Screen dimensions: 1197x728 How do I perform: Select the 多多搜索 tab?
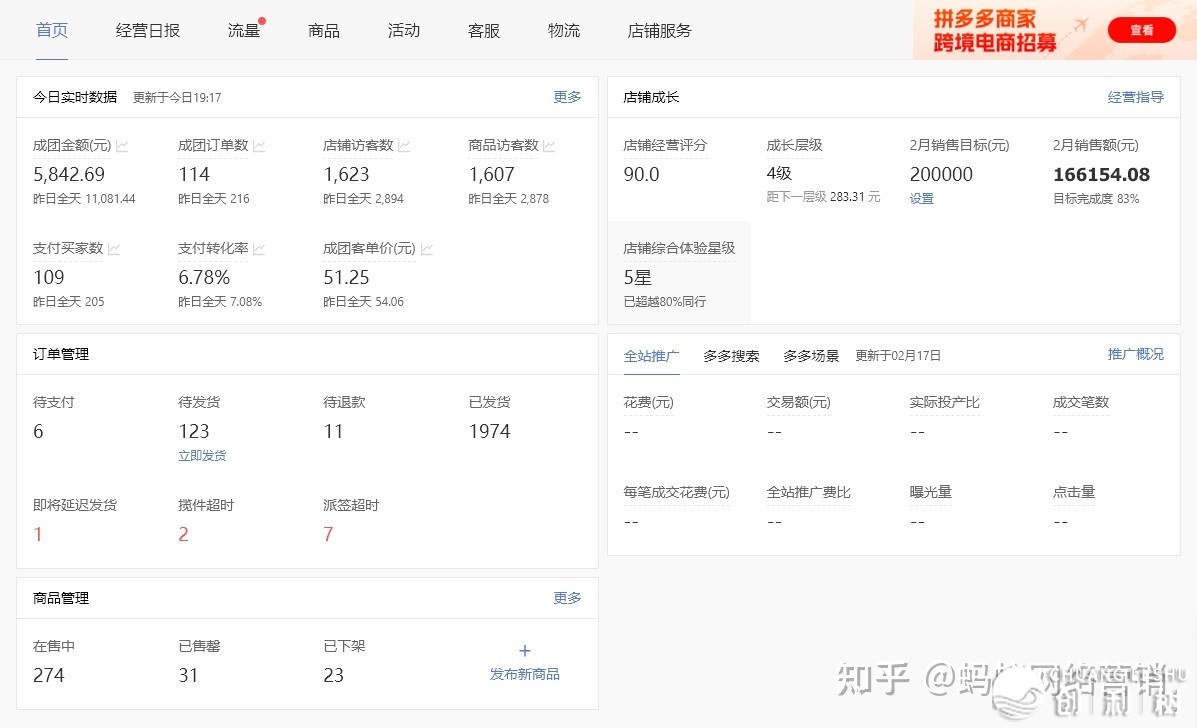point(731,356)
